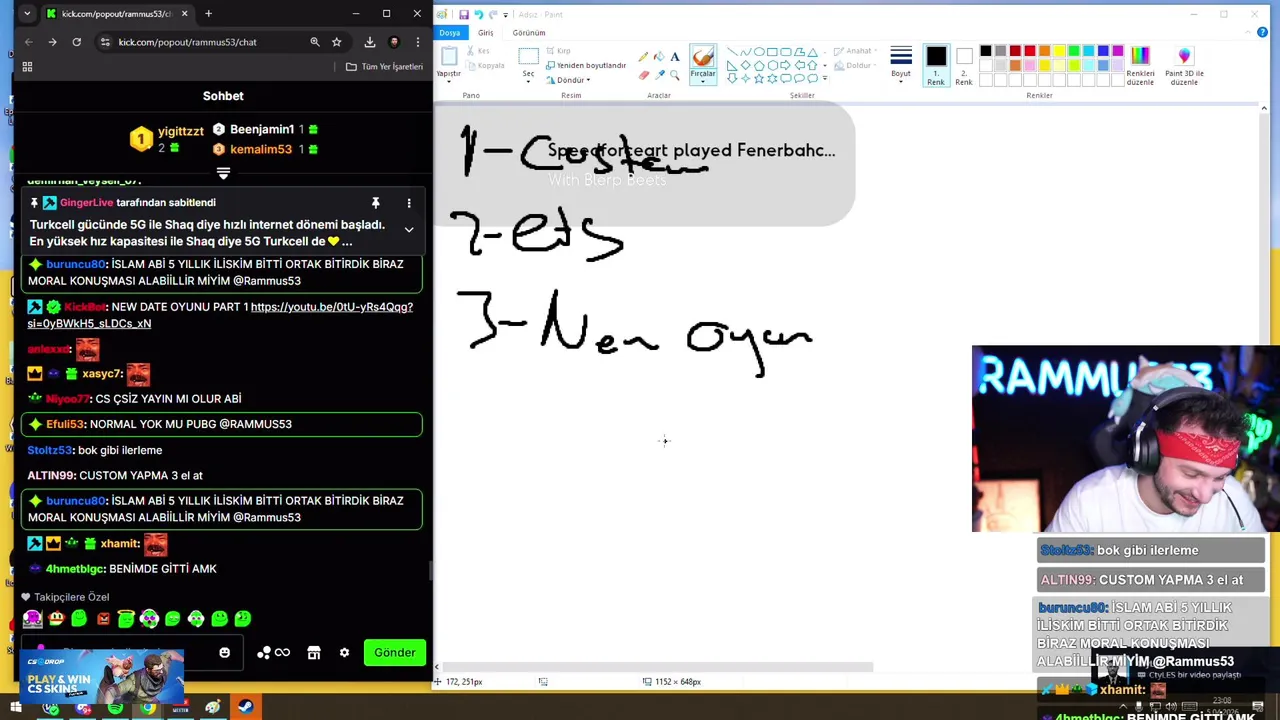Expand the shapes gallery more arrow
Screen dimensions: 1280x720
pos(823,78)
